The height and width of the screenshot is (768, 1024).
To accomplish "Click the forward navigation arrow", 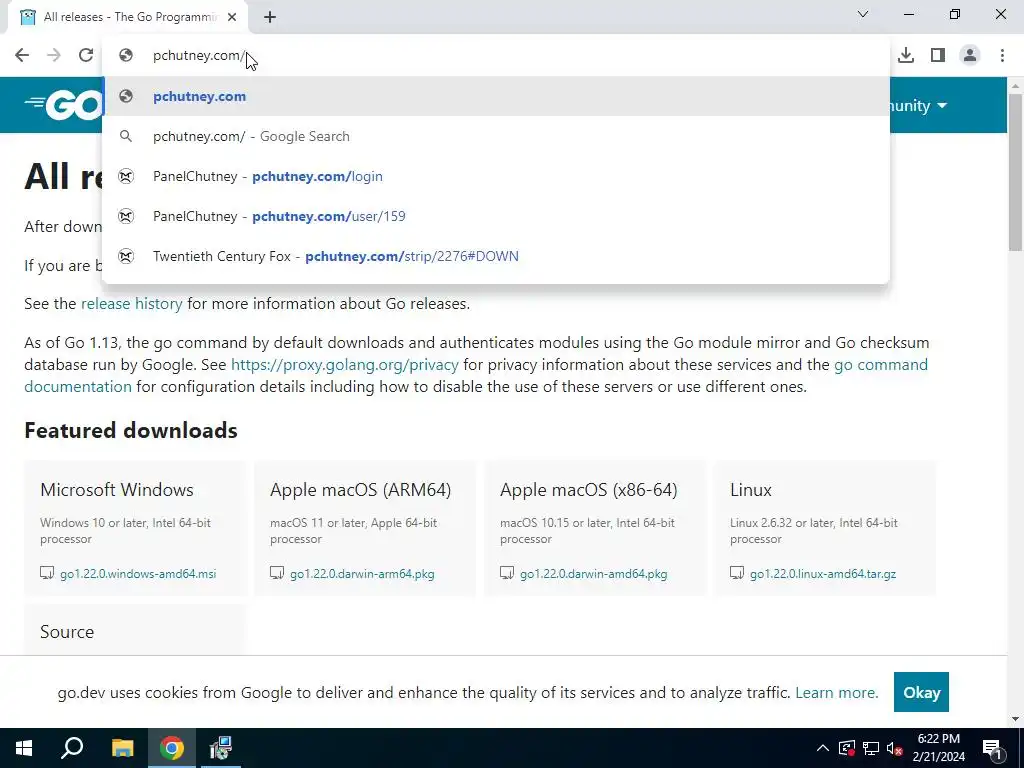I will click(x=54, y=55).
